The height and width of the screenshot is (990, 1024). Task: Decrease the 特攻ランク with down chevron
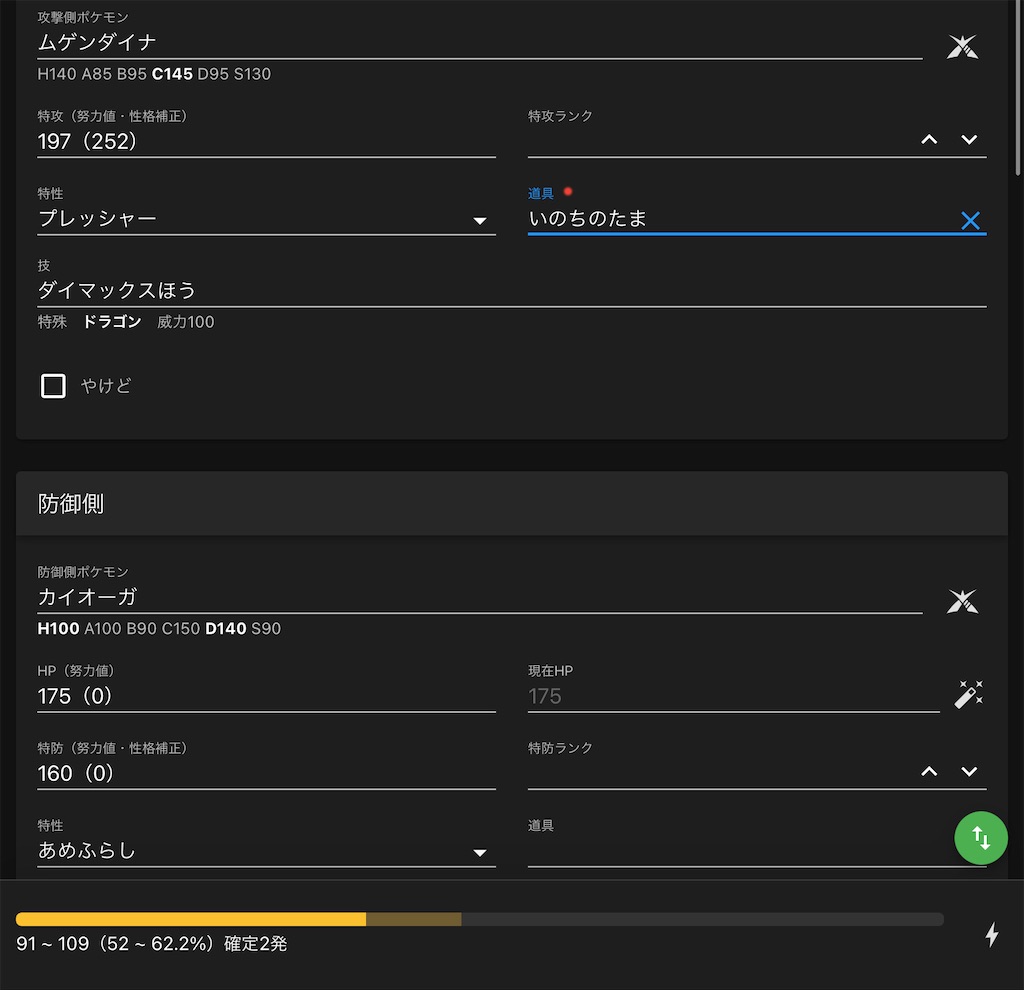coord(969,139)
